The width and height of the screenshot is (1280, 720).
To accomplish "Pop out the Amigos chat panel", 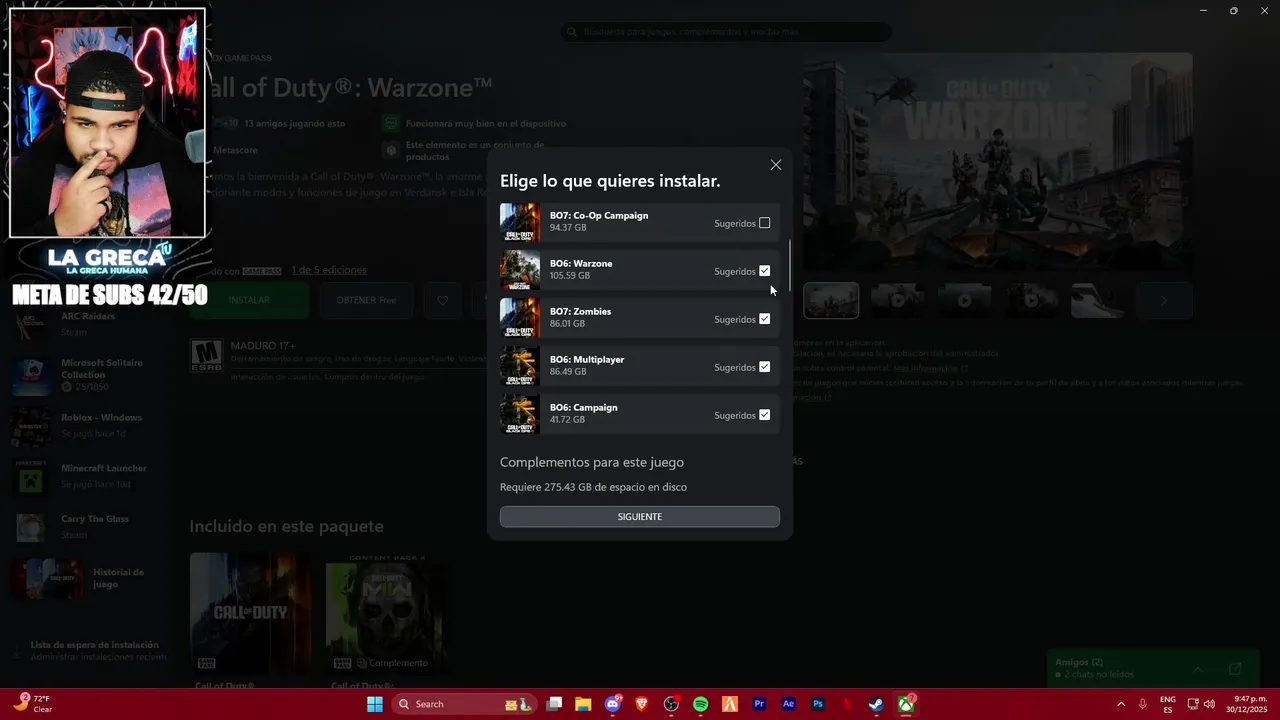I will coord(1235,668).
